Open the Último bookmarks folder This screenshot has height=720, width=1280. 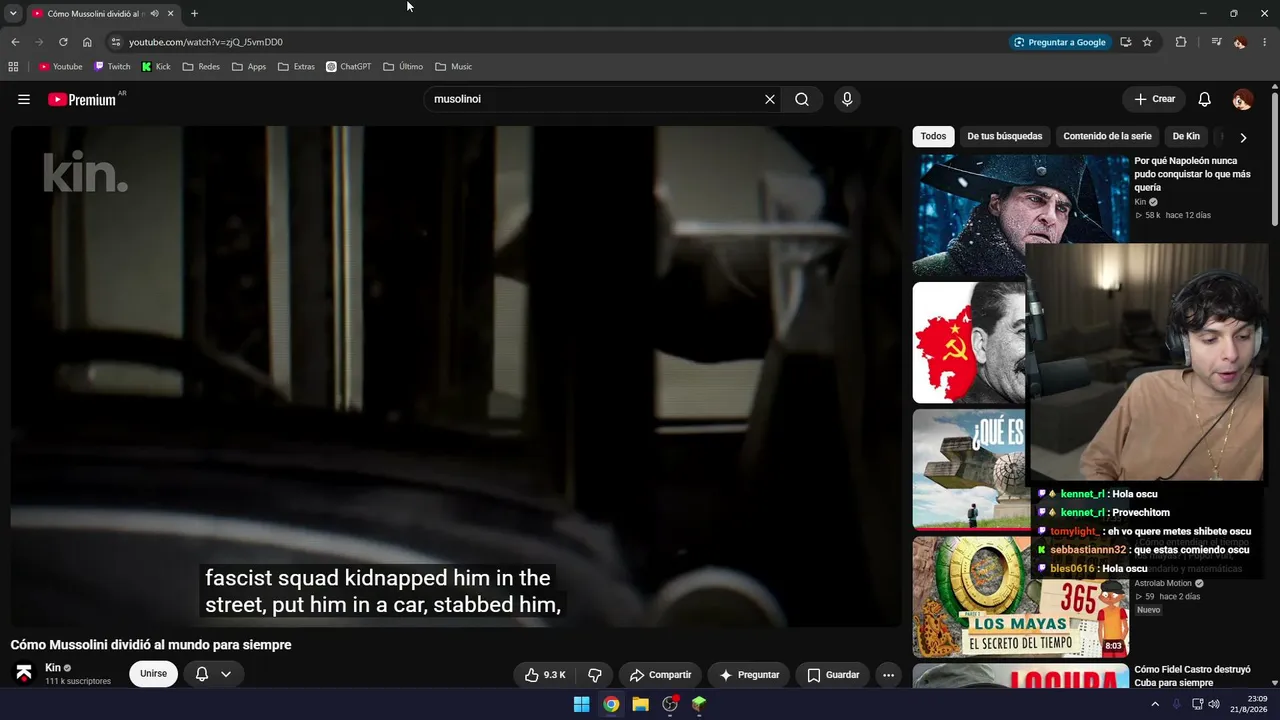(x=403, y=67)
